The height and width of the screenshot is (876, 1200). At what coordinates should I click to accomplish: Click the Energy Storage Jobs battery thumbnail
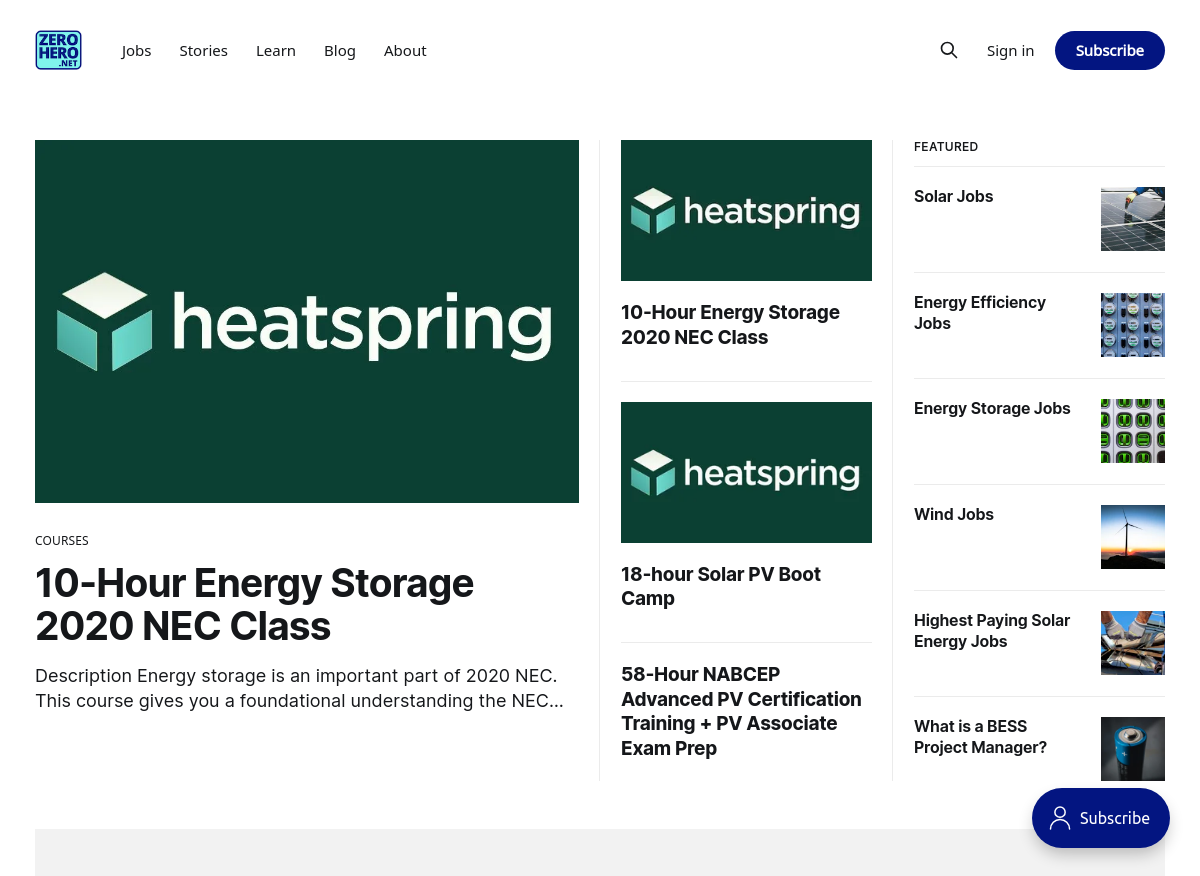tap(1133, 431)
